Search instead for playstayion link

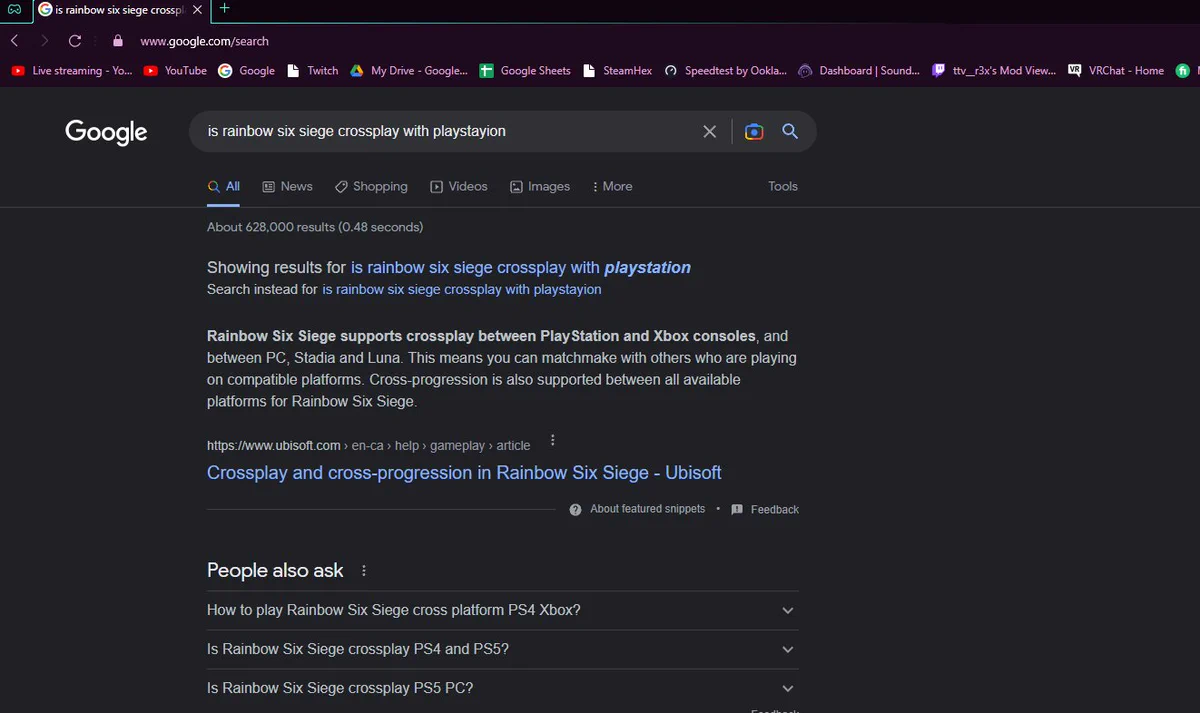[x=462, y=289]
